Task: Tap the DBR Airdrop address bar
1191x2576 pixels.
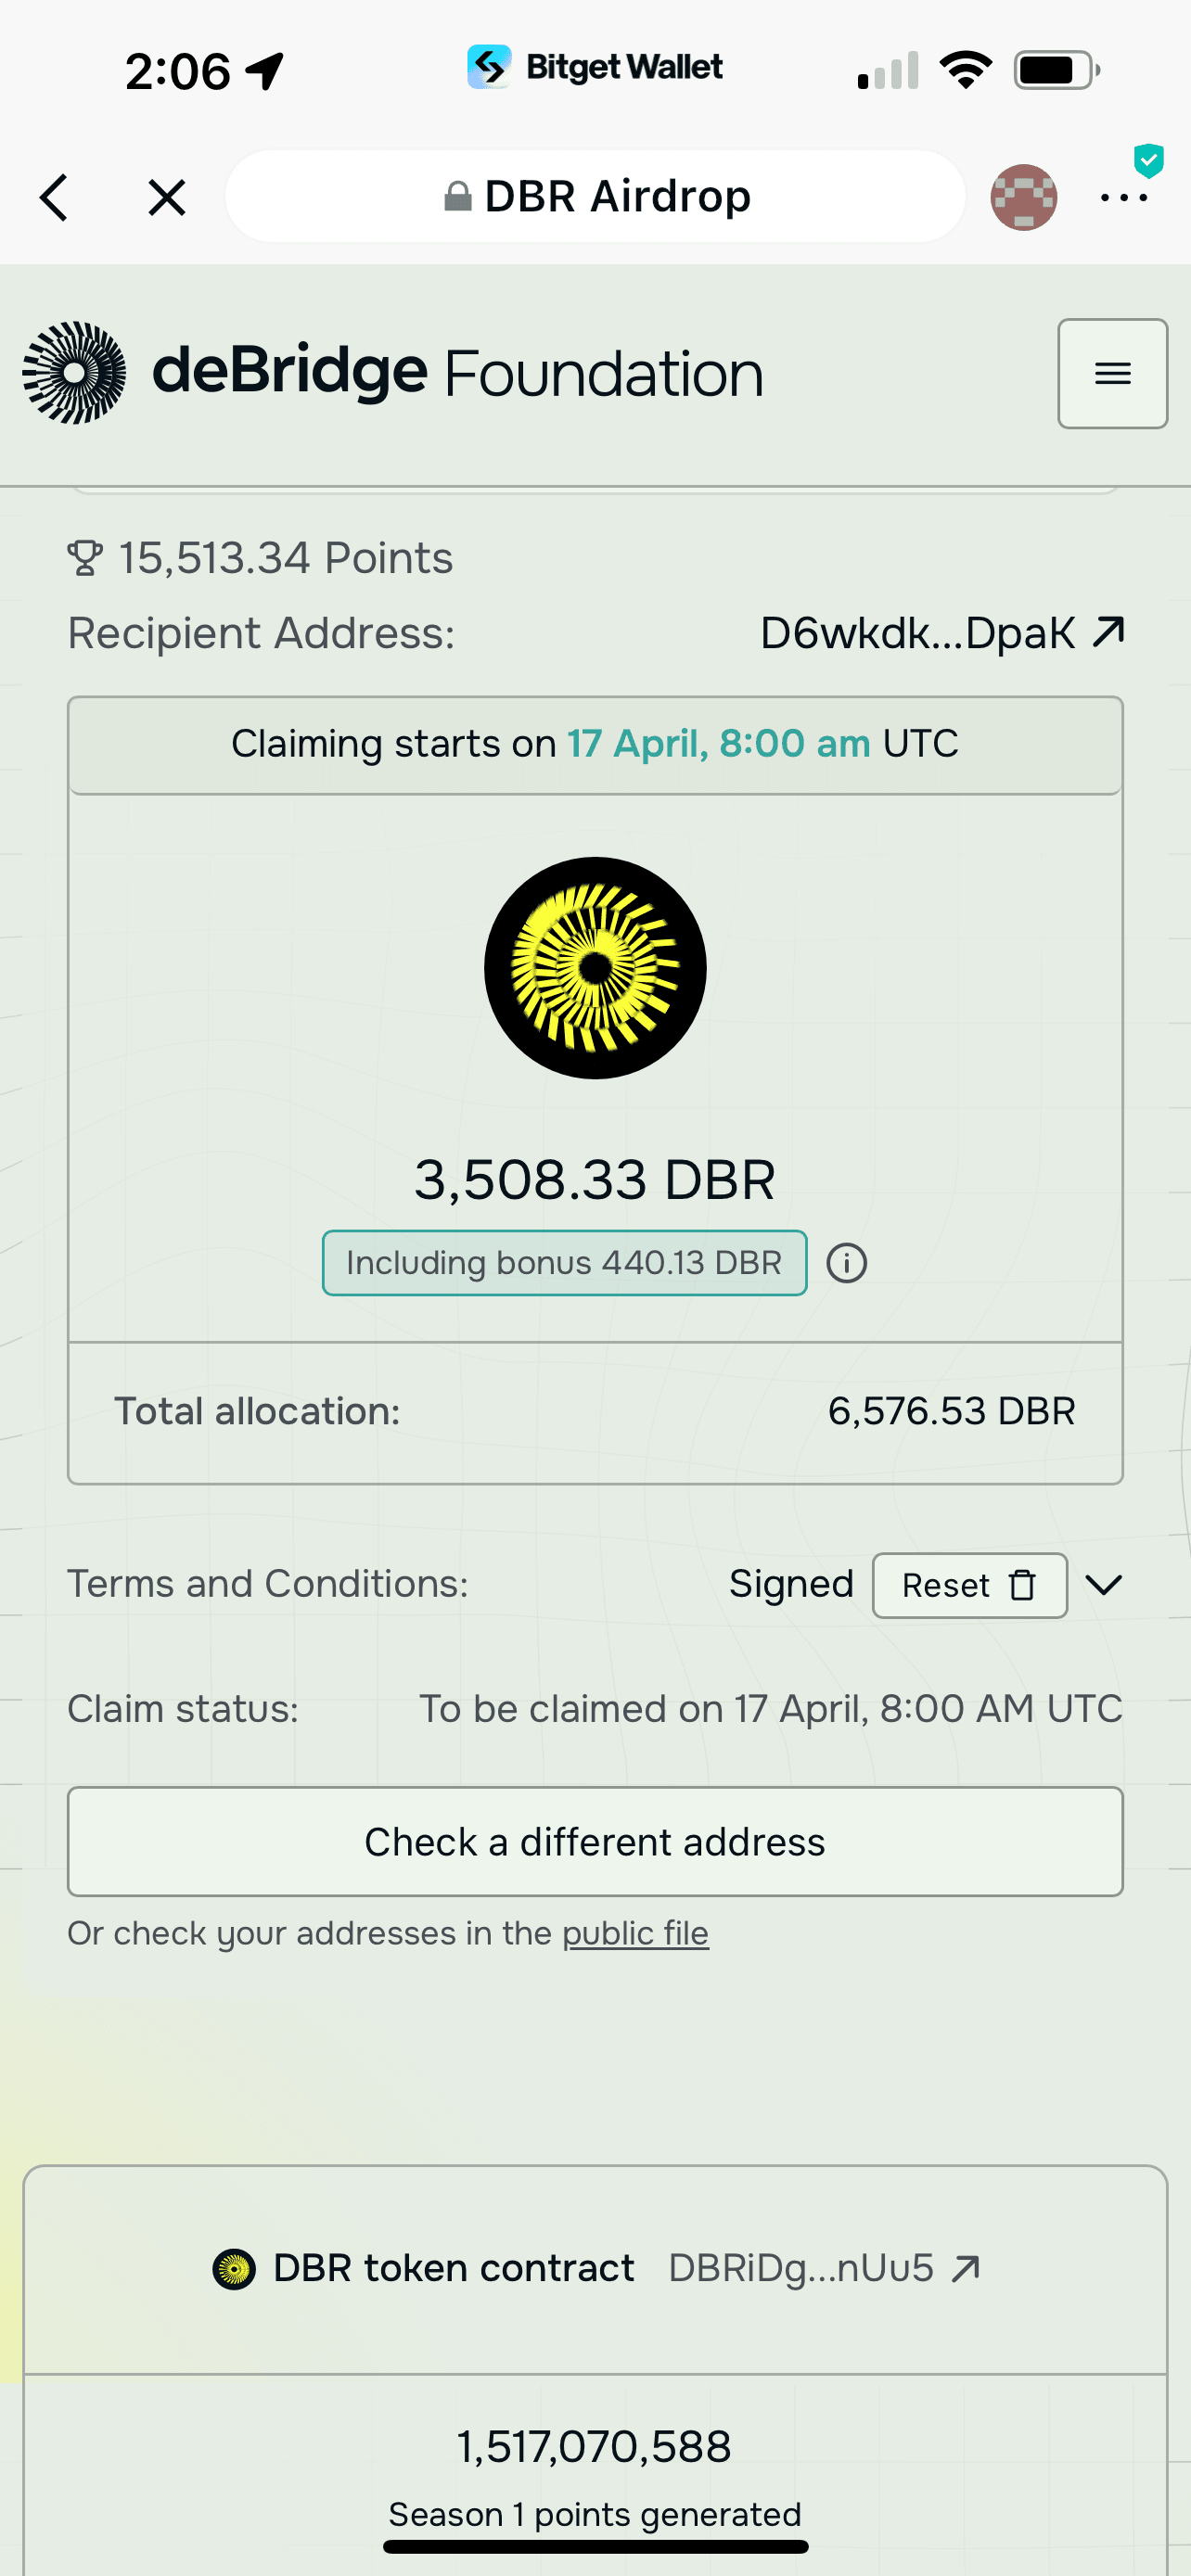Action: pyautogui.click(x=596, y=197)
